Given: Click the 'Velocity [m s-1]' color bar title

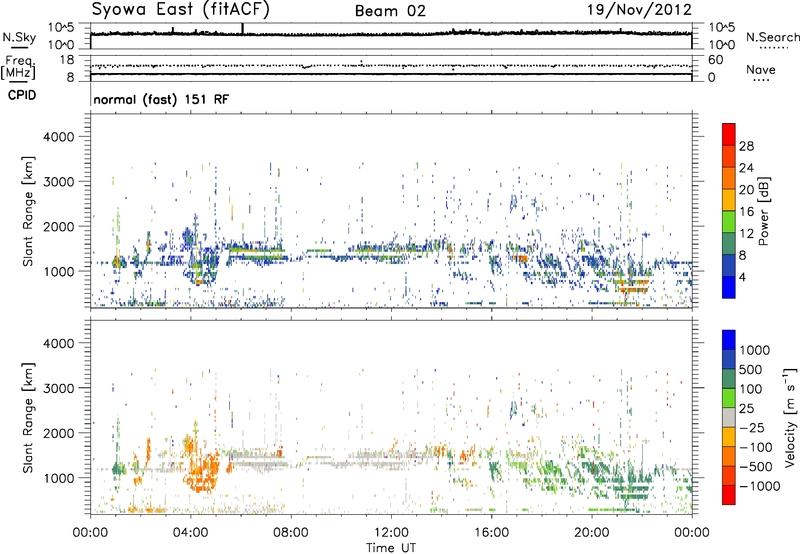Looking at the screenshot, I should (791, 417).
